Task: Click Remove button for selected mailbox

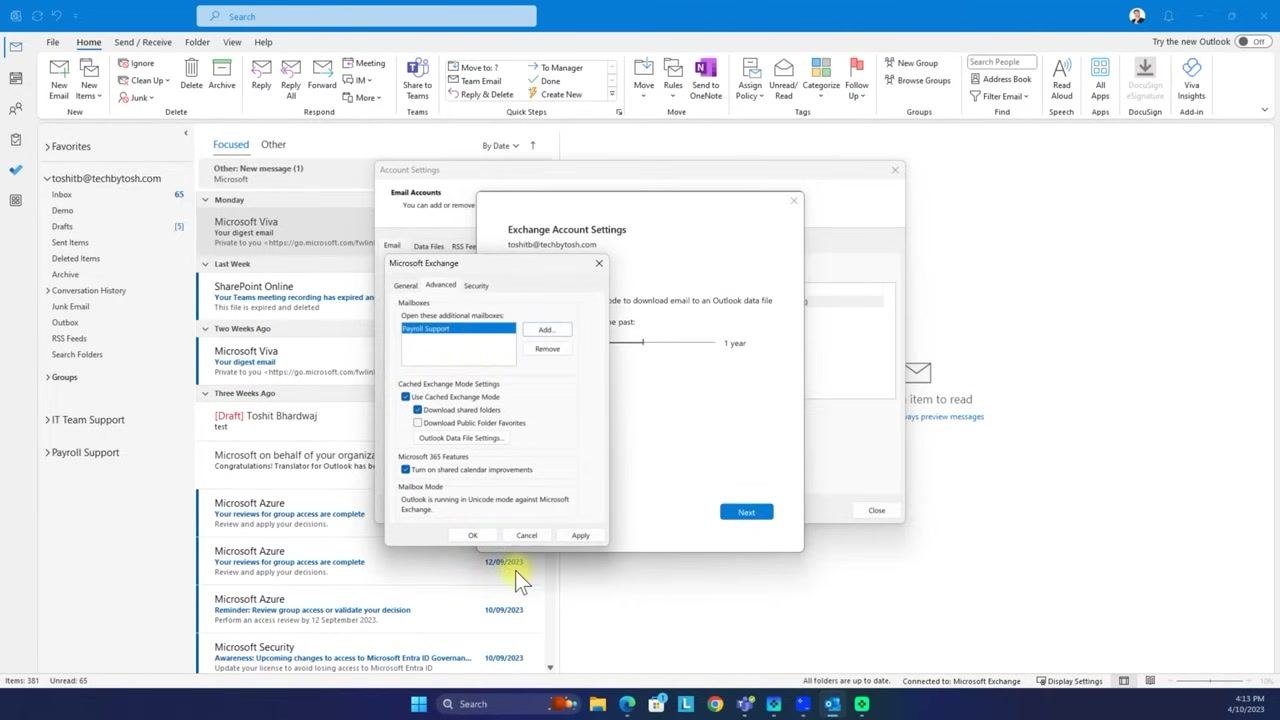Action: coord(547,349)
